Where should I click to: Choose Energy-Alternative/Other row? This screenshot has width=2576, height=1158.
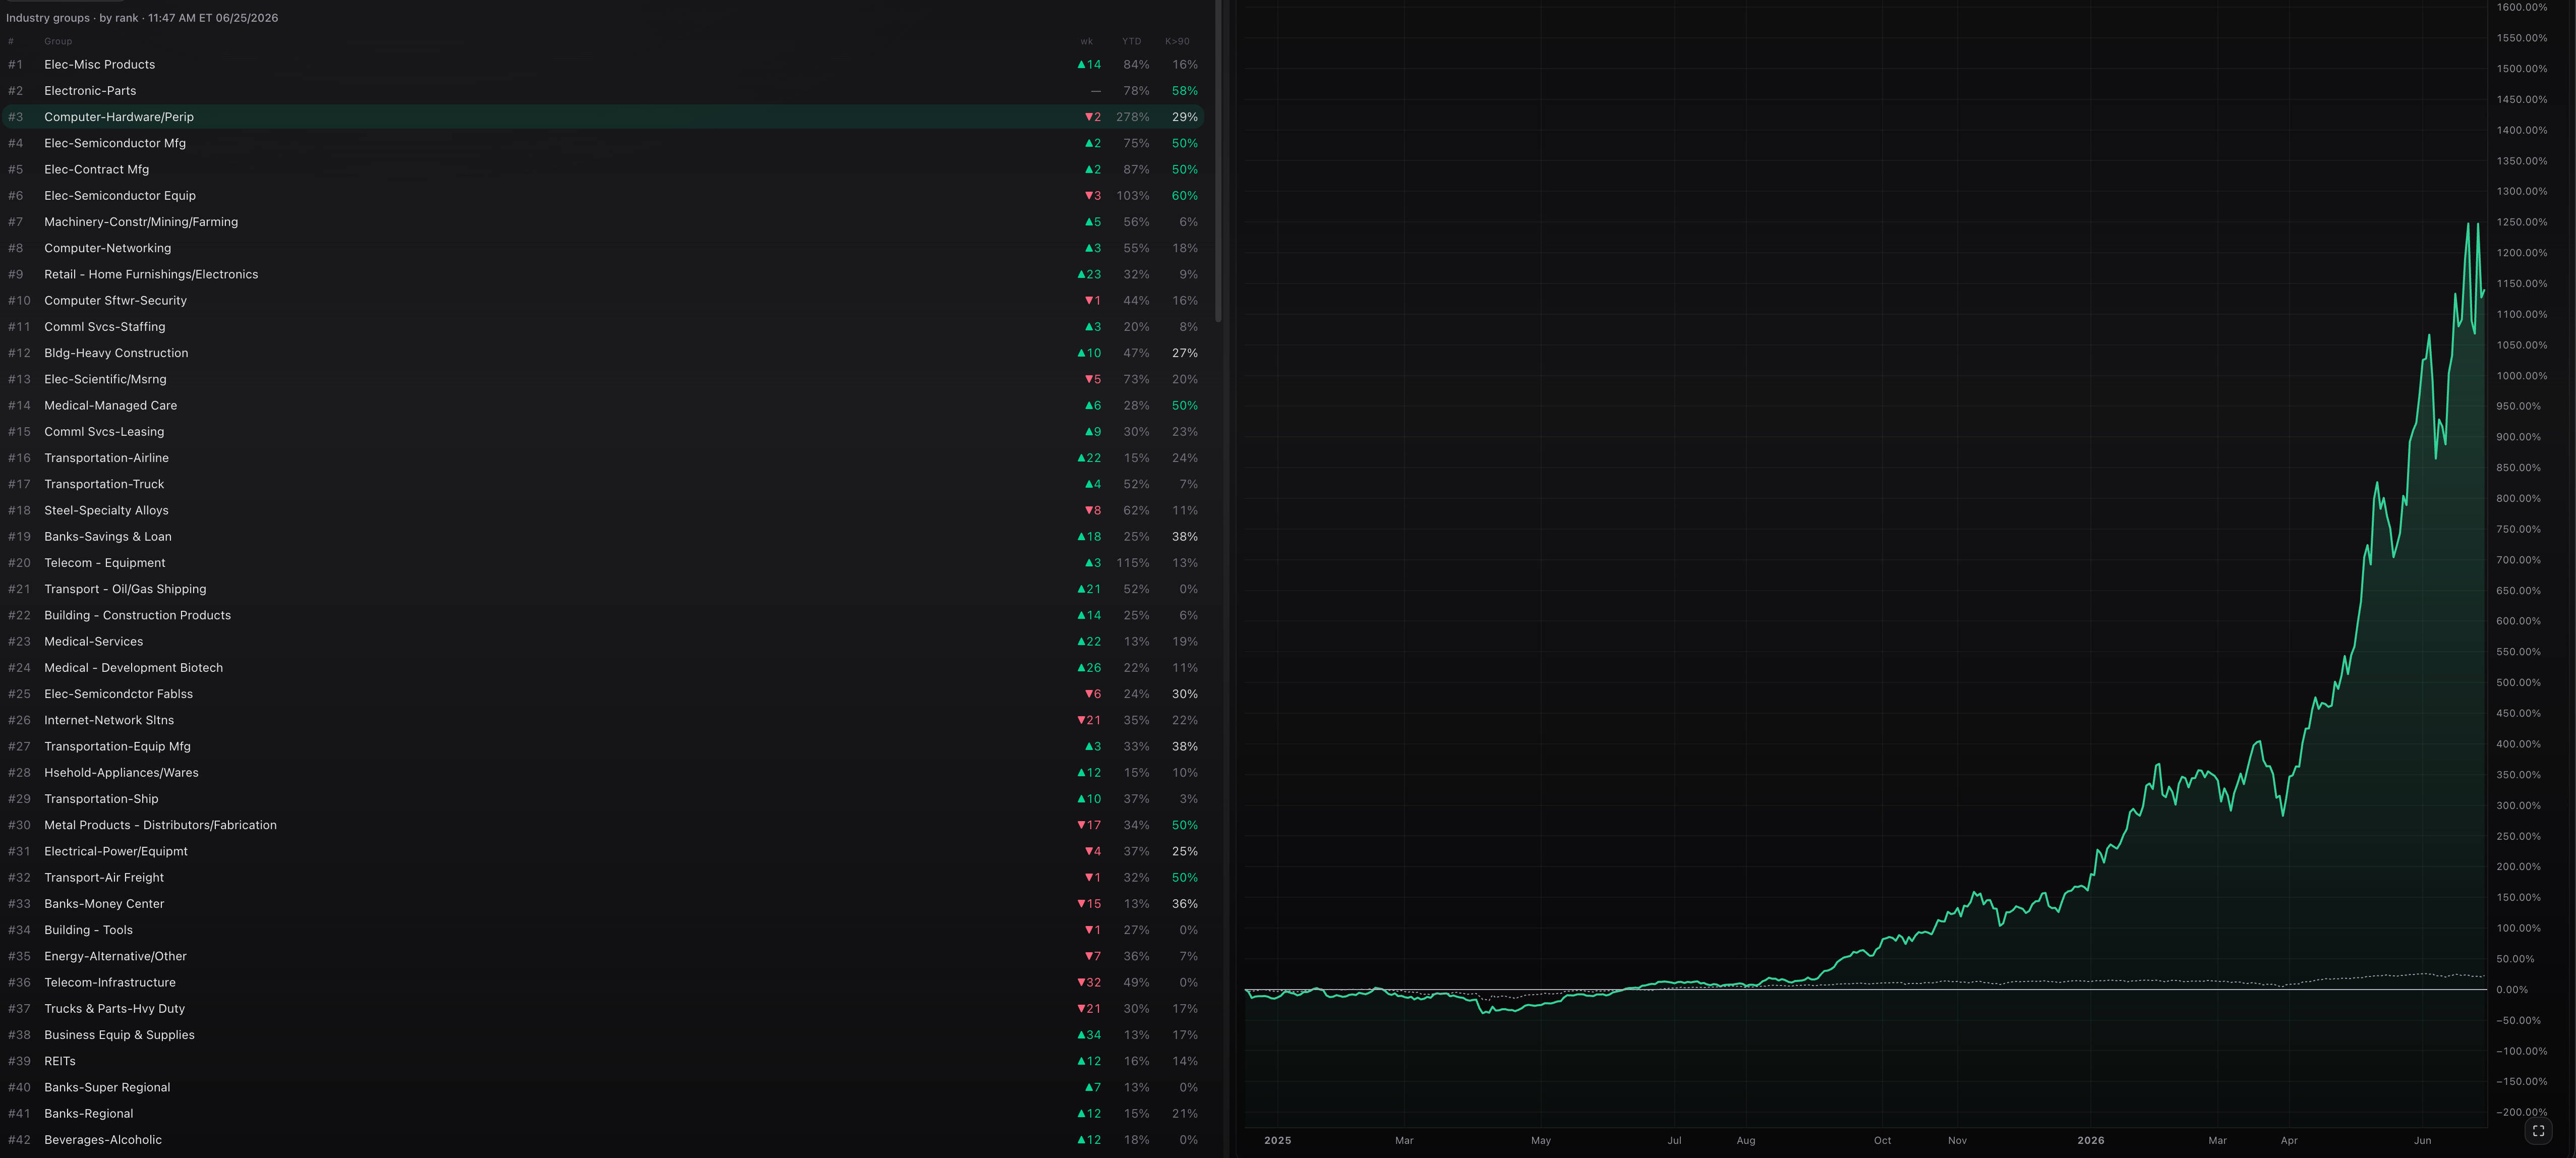tap(603, 957)
